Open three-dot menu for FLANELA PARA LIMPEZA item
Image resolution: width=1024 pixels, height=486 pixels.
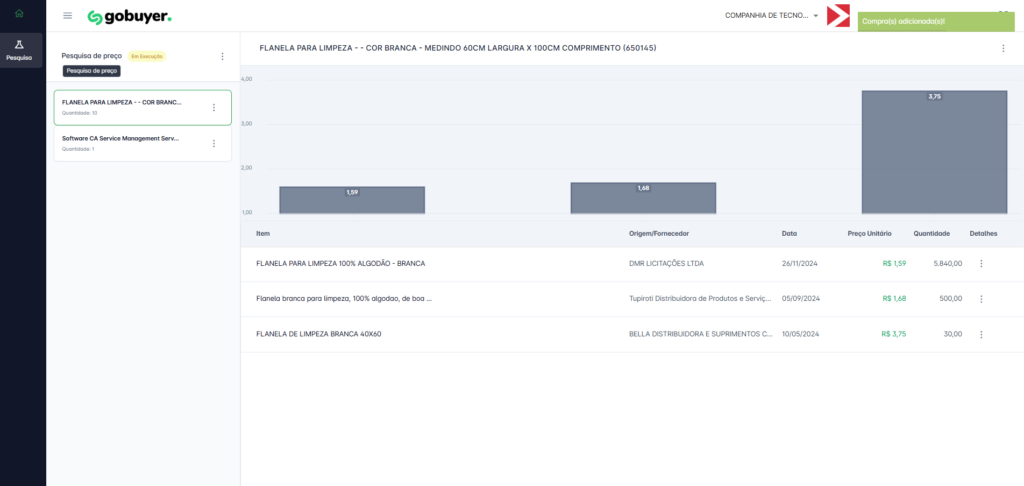tap(213, 107)
